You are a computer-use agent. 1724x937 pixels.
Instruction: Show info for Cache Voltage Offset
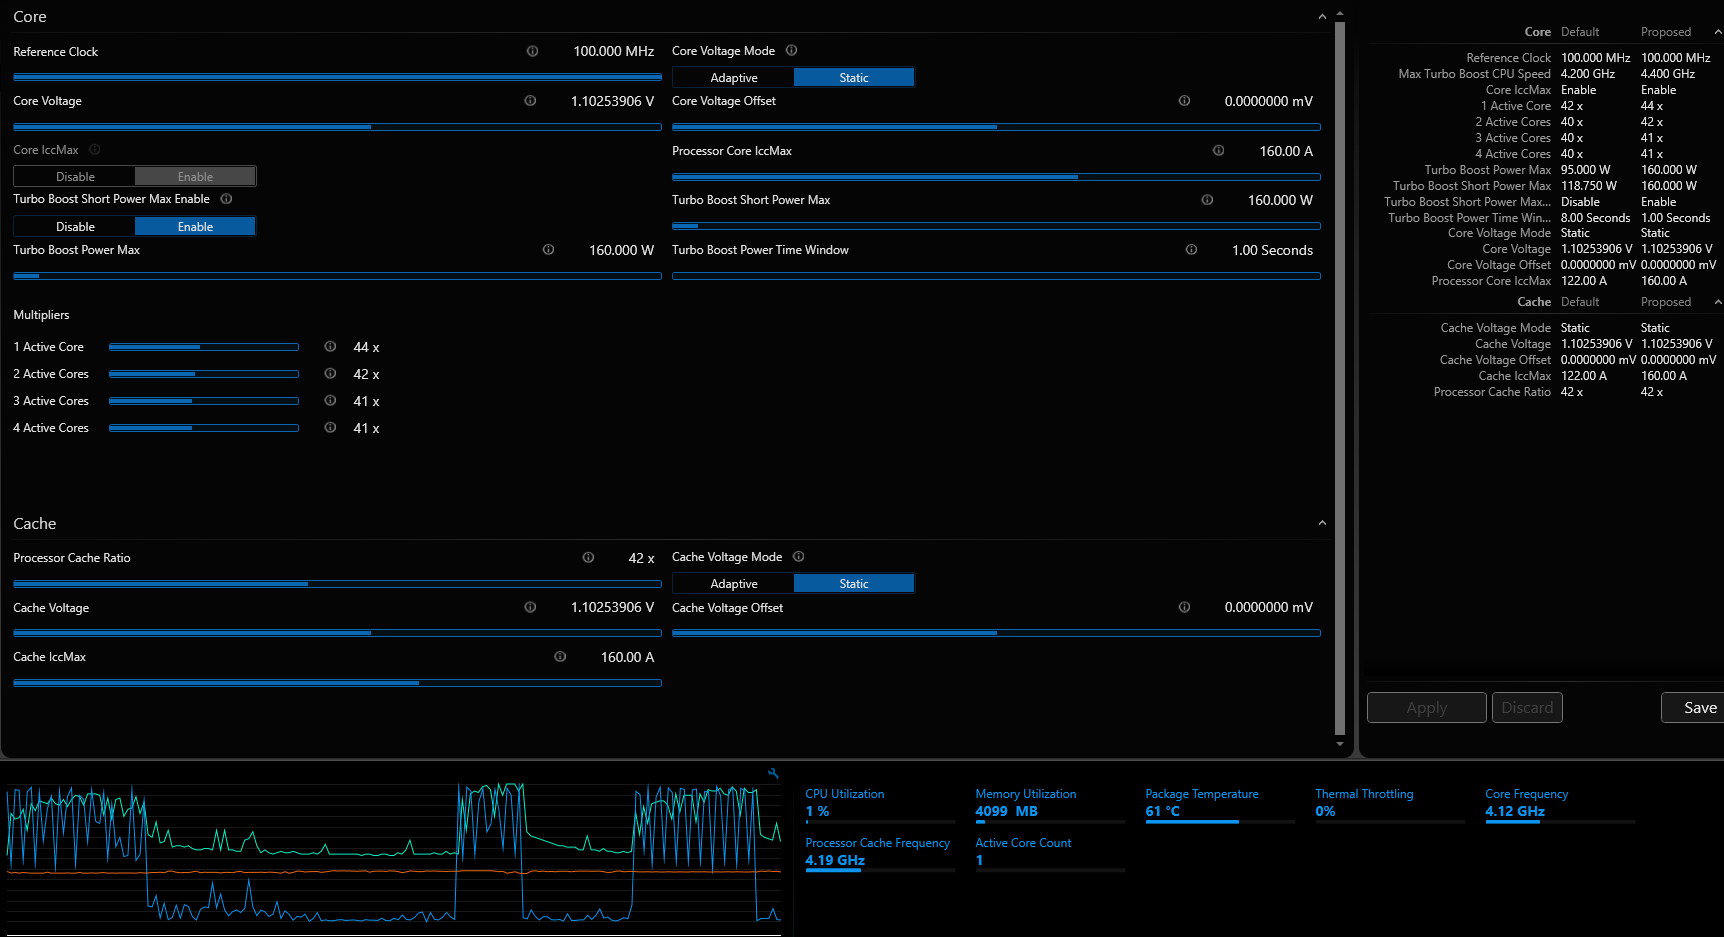(1184, 607)
